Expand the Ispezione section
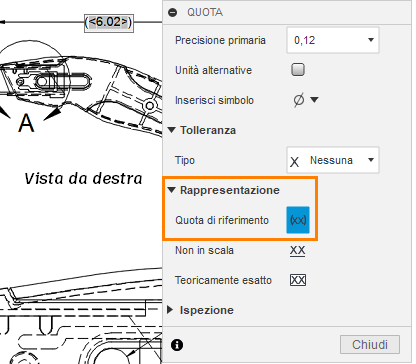The height and width of the screenshot is (364, 416). pos(170,310)
